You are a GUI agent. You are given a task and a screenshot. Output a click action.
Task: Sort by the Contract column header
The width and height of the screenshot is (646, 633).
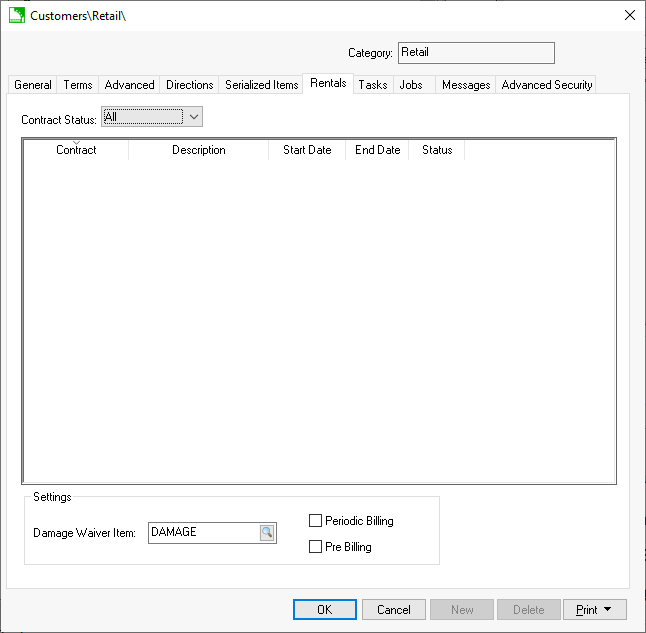pos(76,151)
